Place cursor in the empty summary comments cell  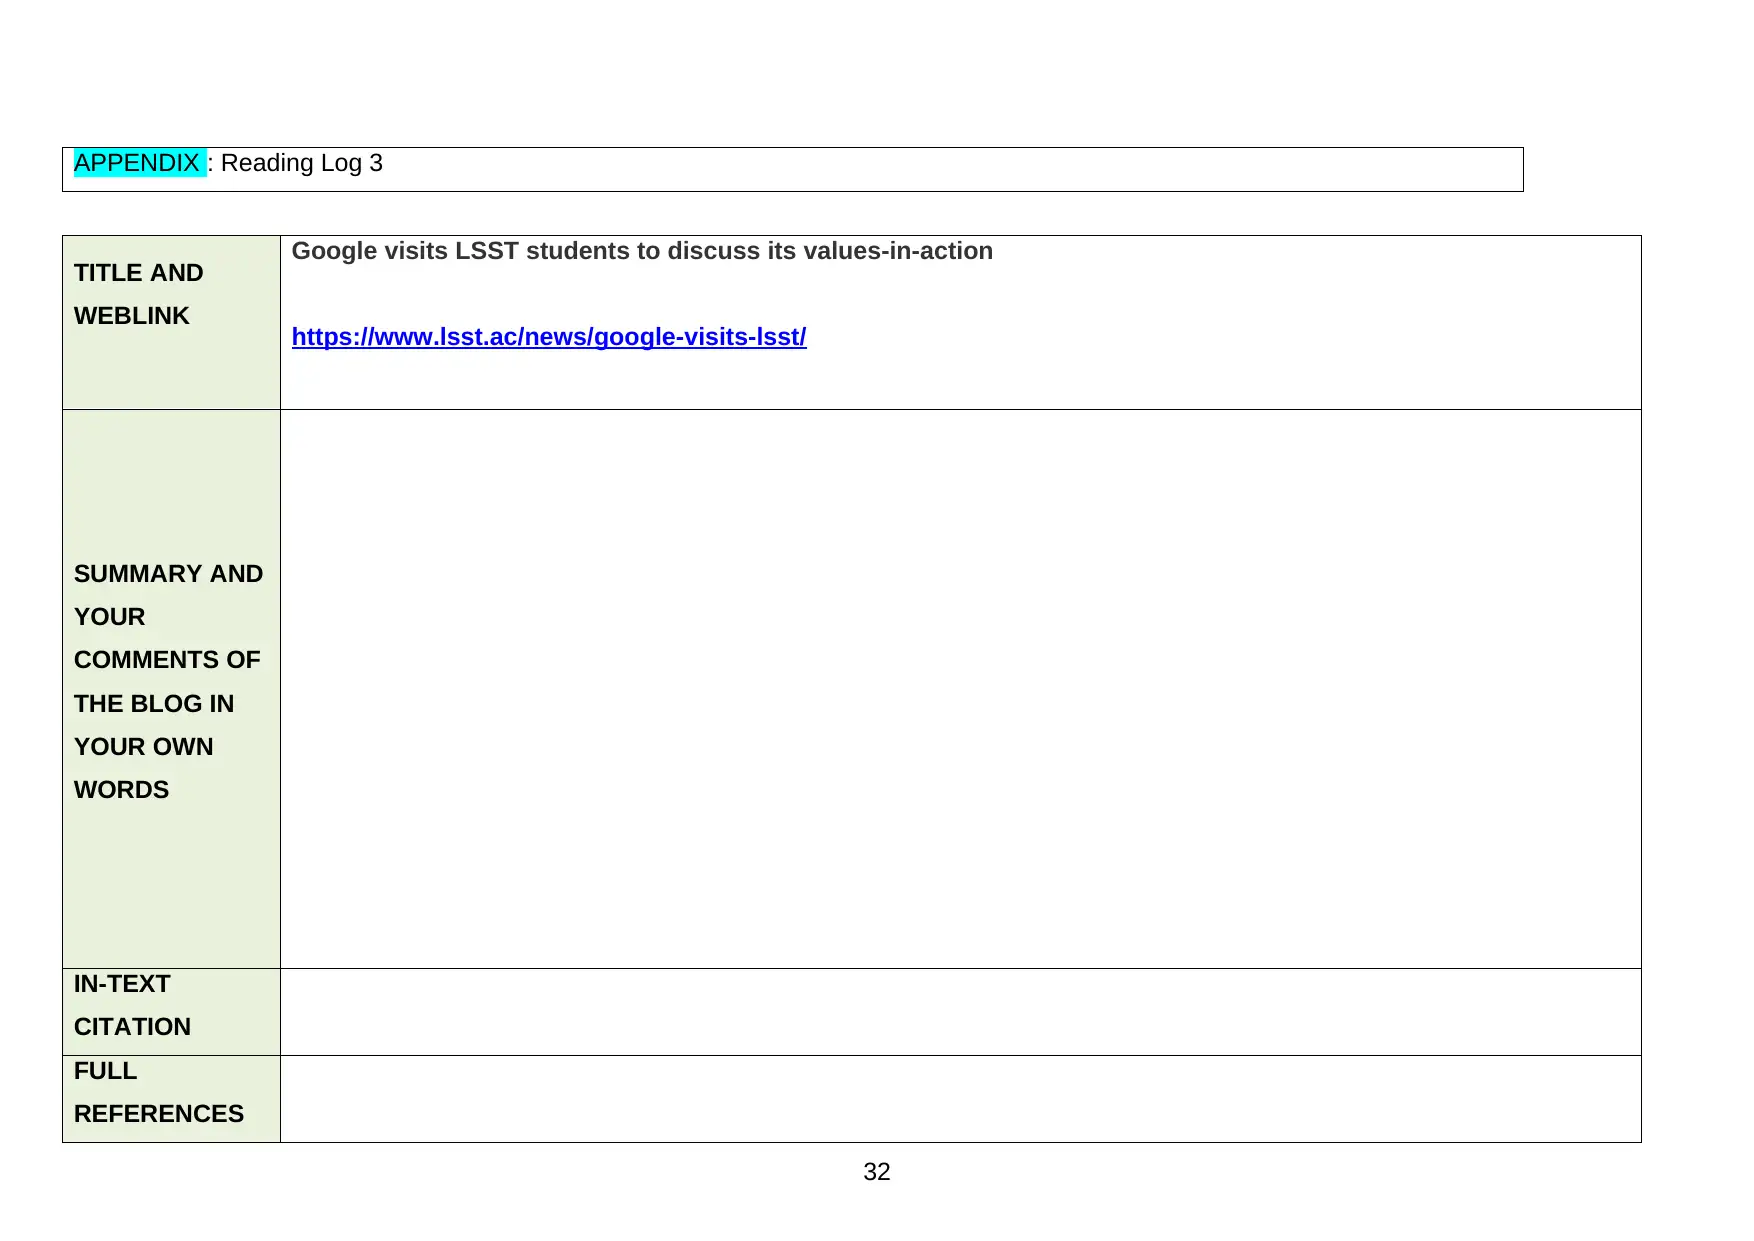pos(961,689)
